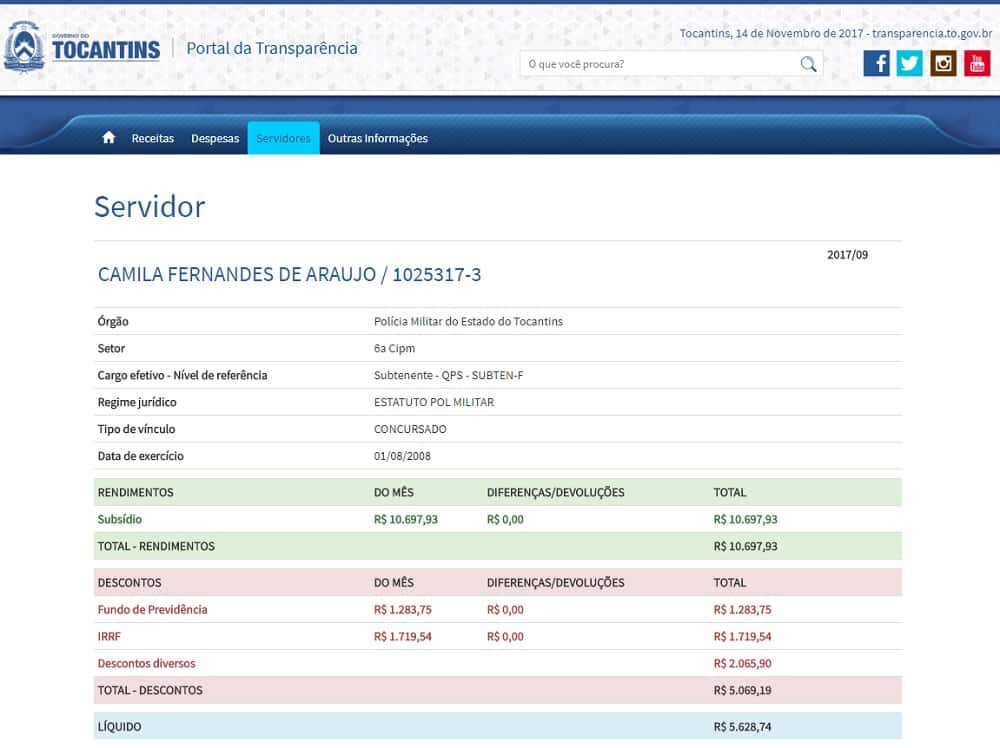The width and height of the screenshot is (1000, 748).
Task: Click the IRRF discount row label
Action: [x=109, y=637]
